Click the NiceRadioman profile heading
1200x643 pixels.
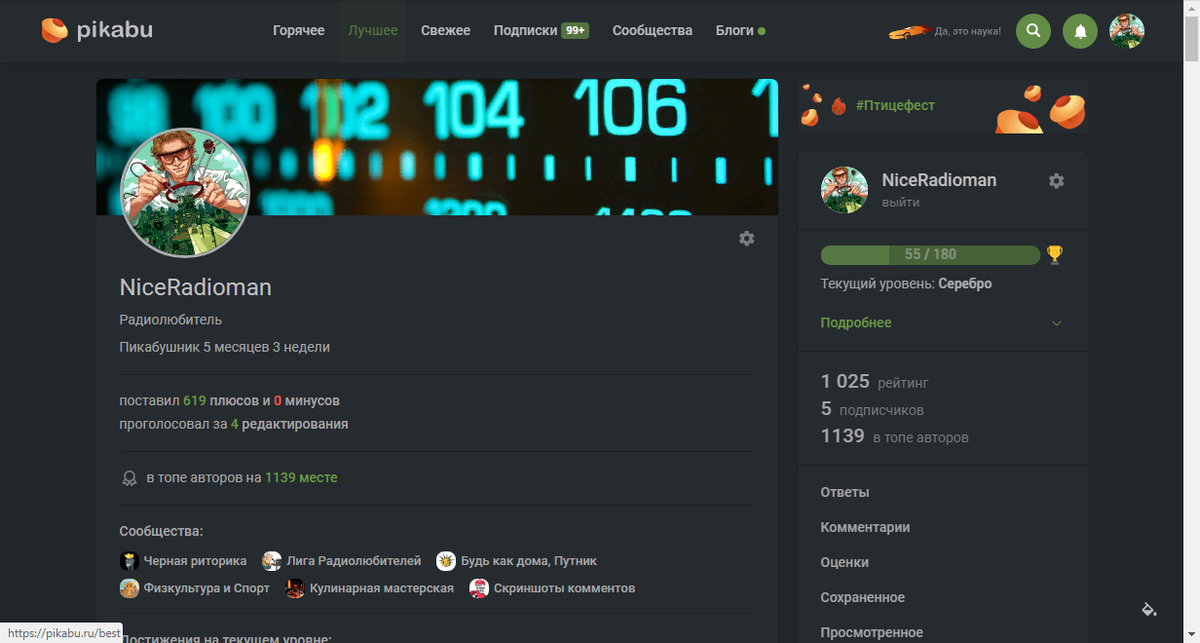[195, 288]
